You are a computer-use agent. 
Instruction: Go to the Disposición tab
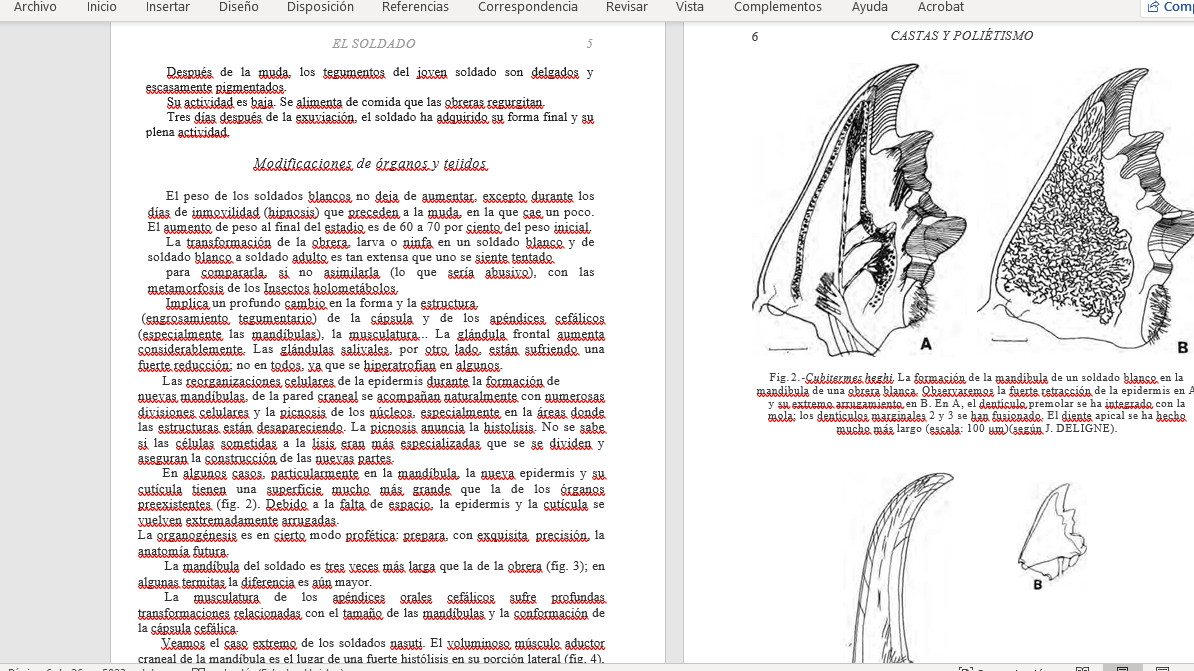[x=320, y=7]
